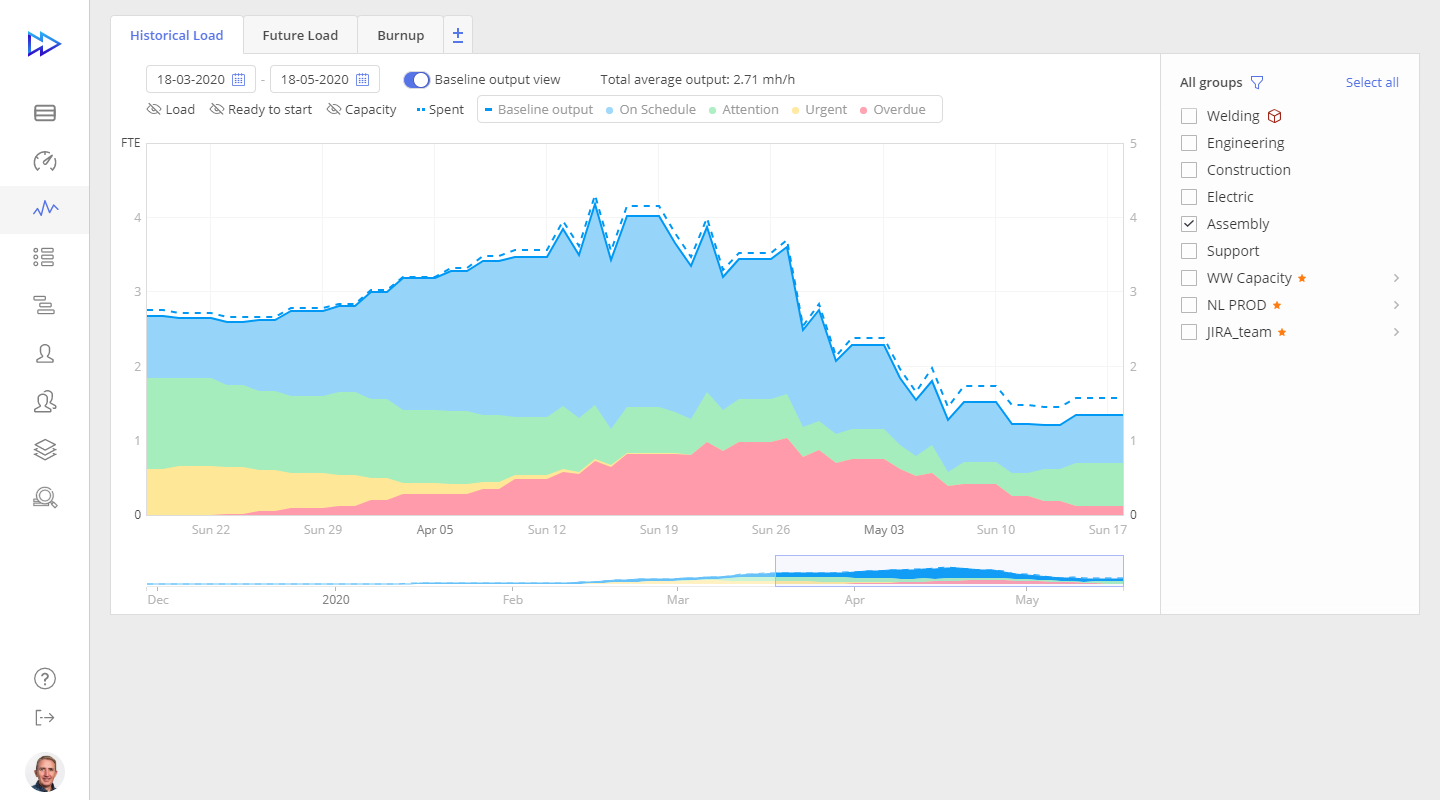1440x800 pixels.
Task: Show the Capacity series on chart
Action: 361,110
